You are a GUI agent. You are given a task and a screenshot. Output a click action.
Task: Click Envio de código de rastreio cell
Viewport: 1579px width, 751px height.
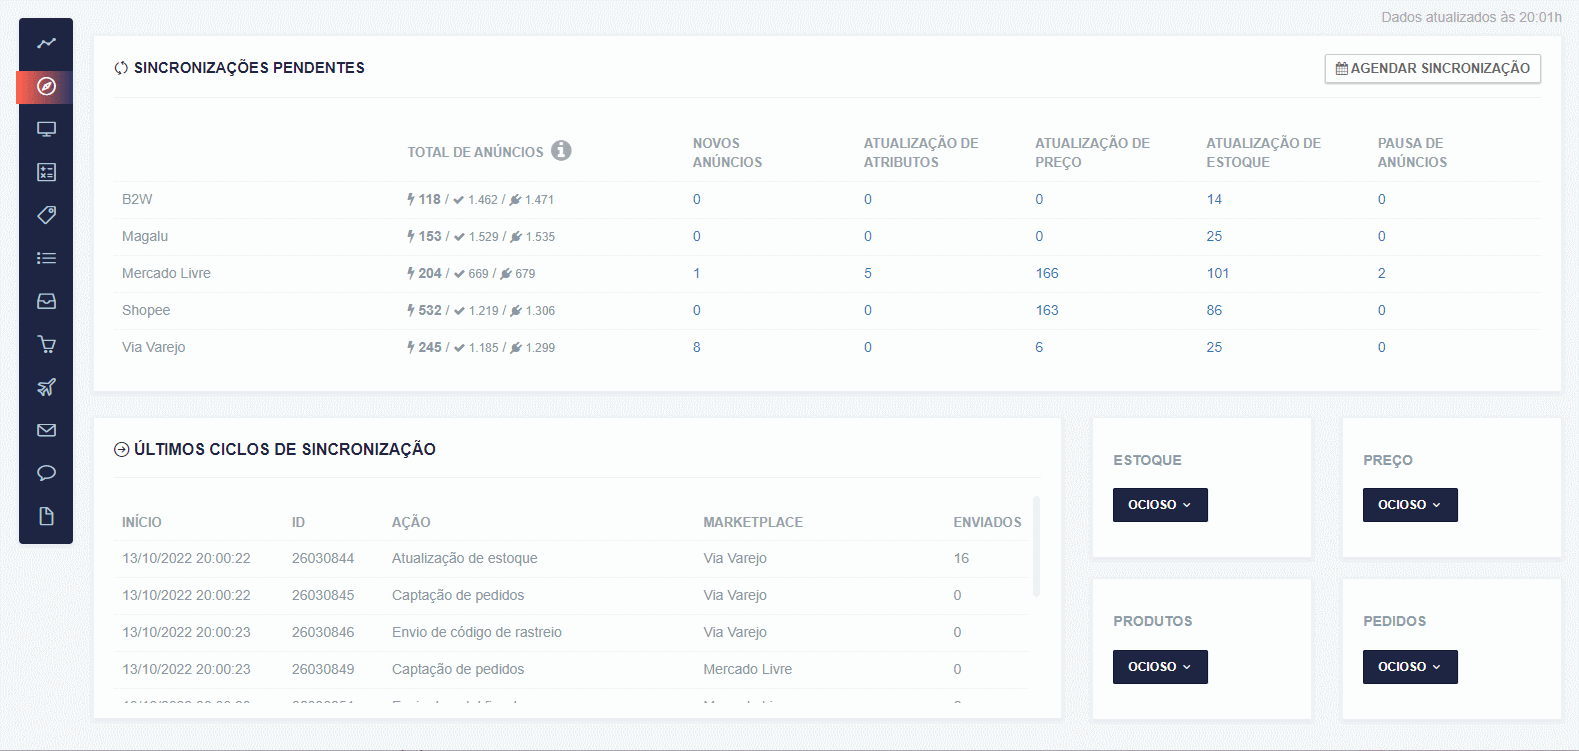(x=477, y=632)
